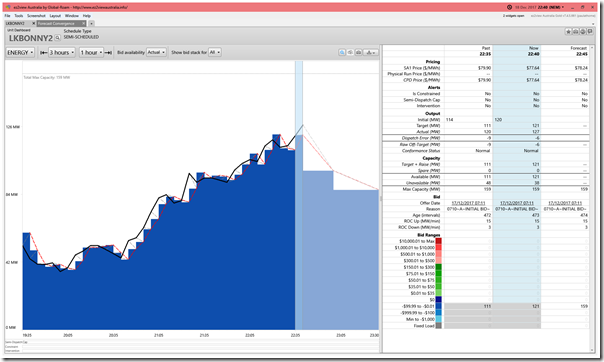This screenshot has width=604, height=362.
Task: Add a new widget tab
Action: [x=91, y=23]
